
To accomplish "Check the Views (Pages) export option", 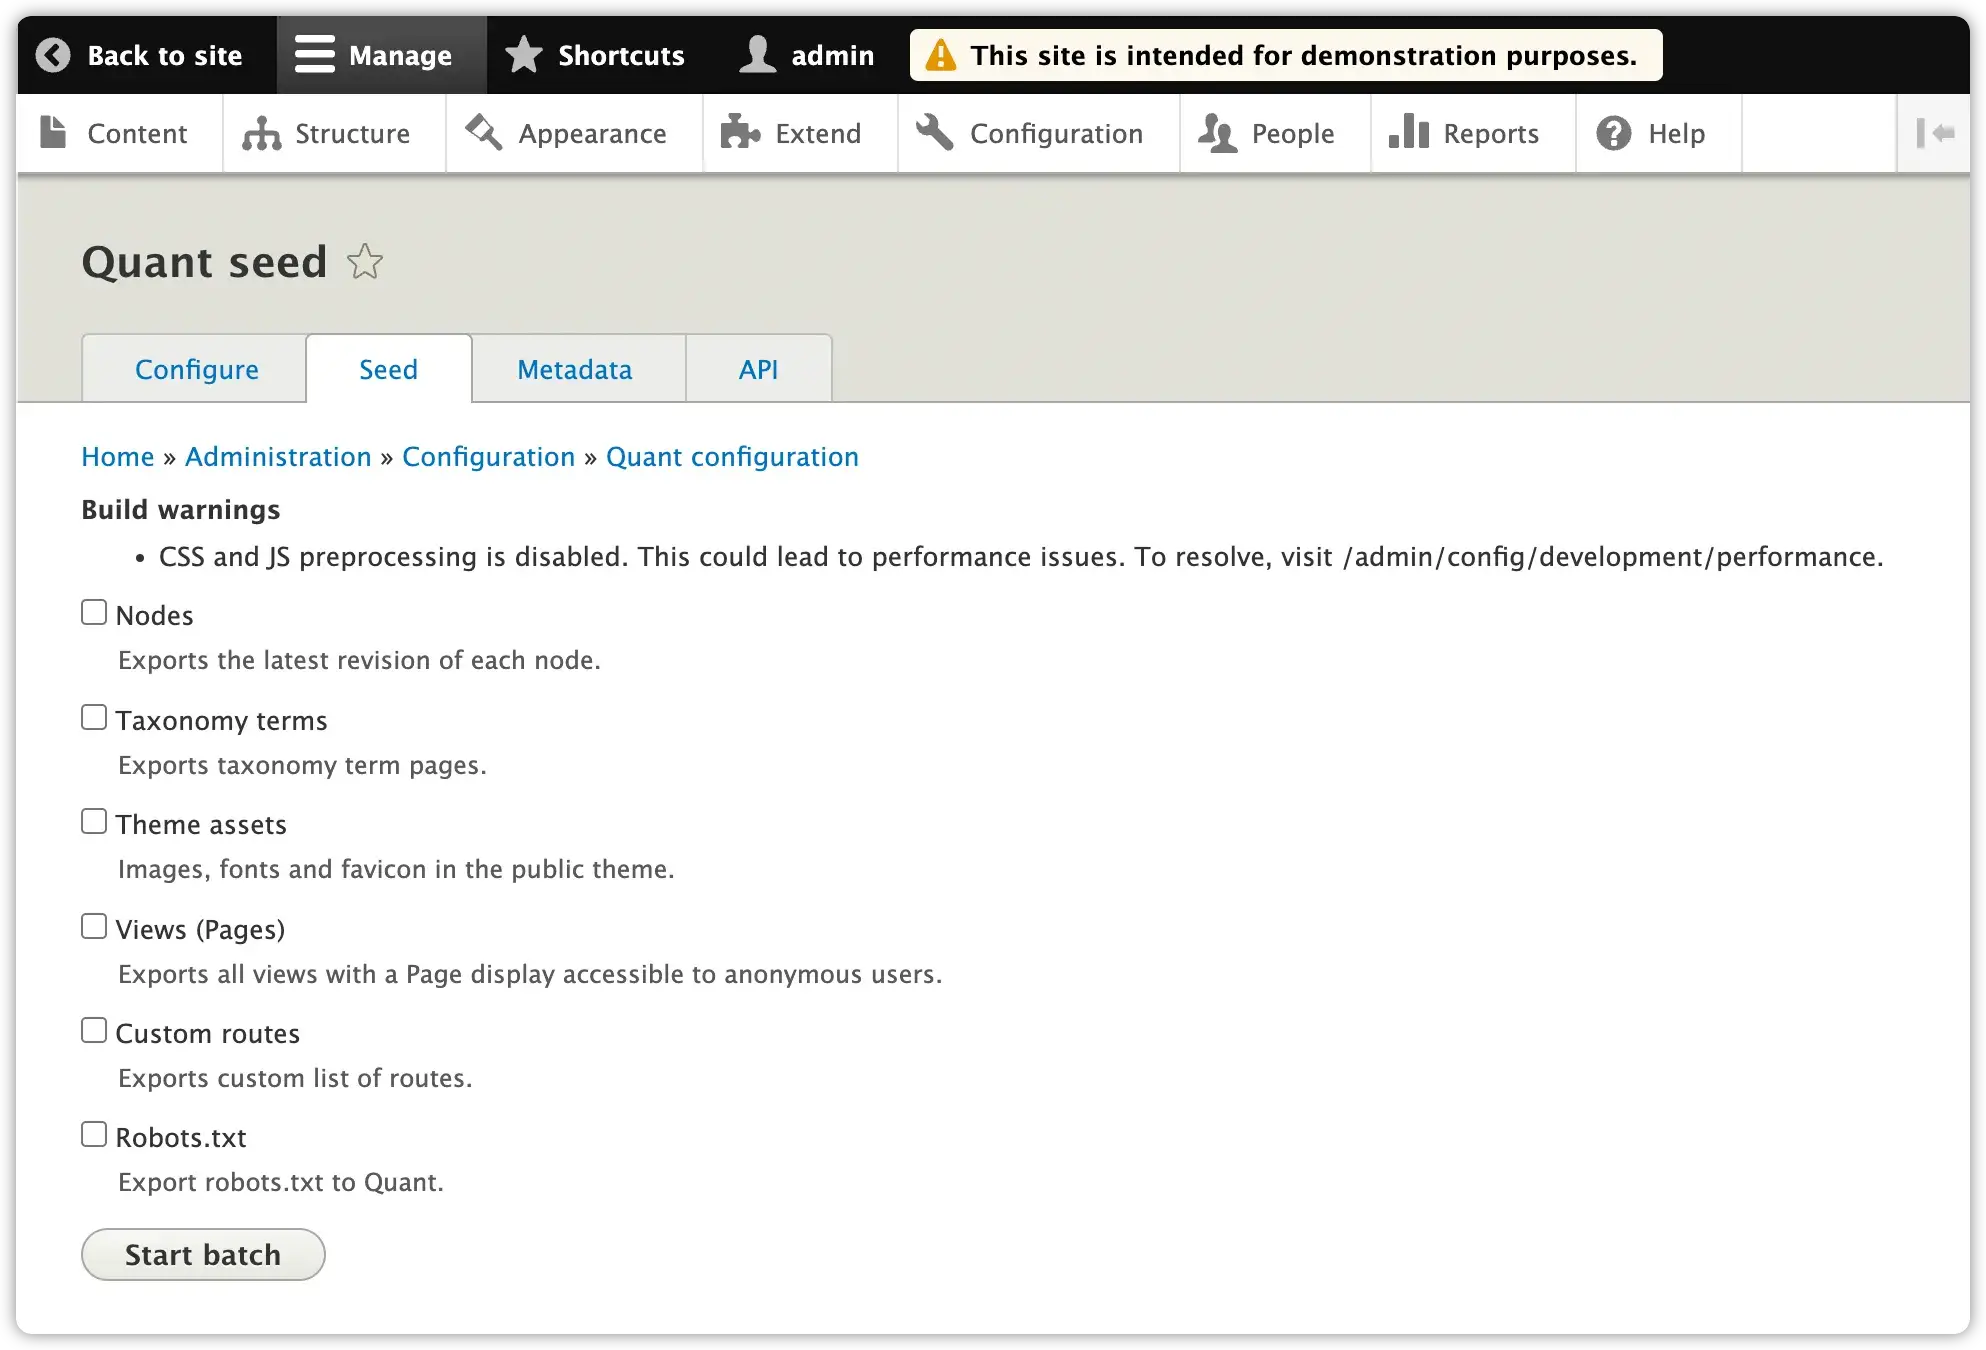I will tap(94, 925).
